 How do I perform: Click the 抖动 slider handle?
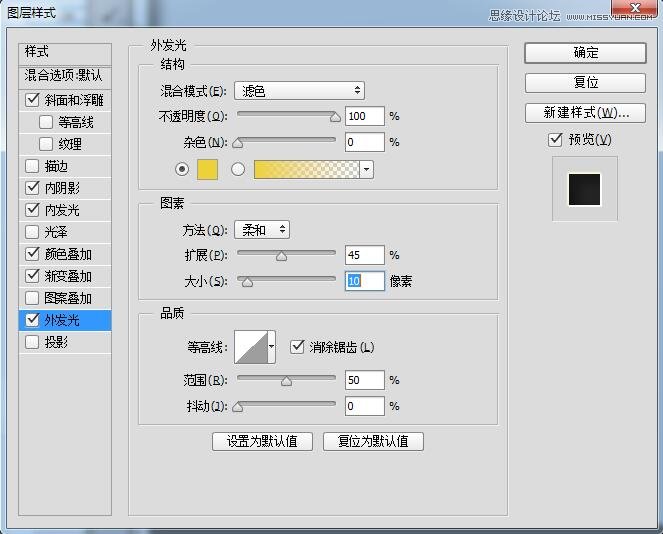click(238, 408)
